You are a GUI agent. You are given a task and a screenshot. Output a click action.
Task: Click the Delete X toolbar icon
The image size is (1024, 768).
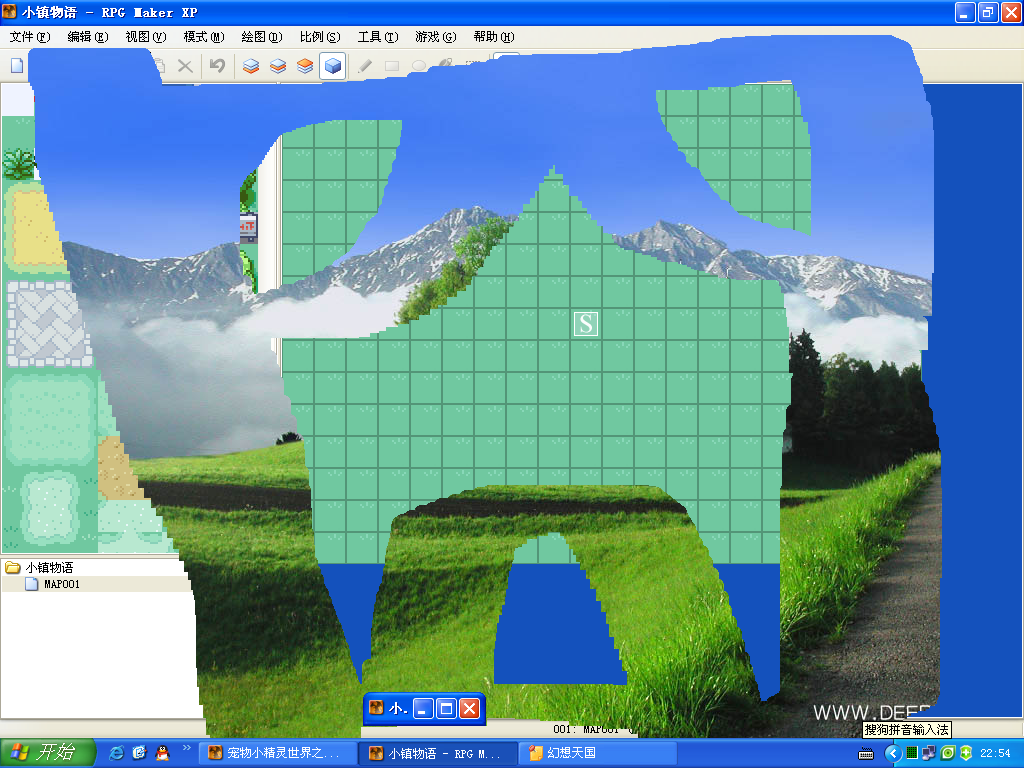tap(185, 66)
